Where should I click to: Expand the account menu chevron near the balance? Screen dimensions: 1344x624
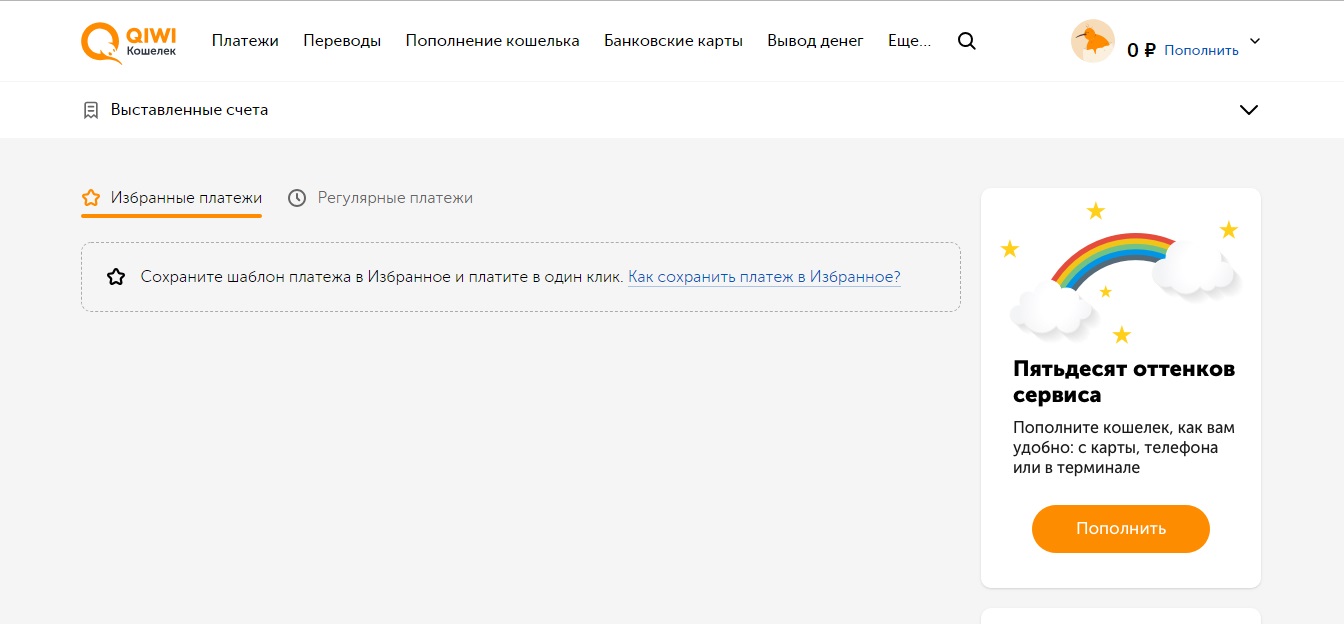coord(1255,41)
